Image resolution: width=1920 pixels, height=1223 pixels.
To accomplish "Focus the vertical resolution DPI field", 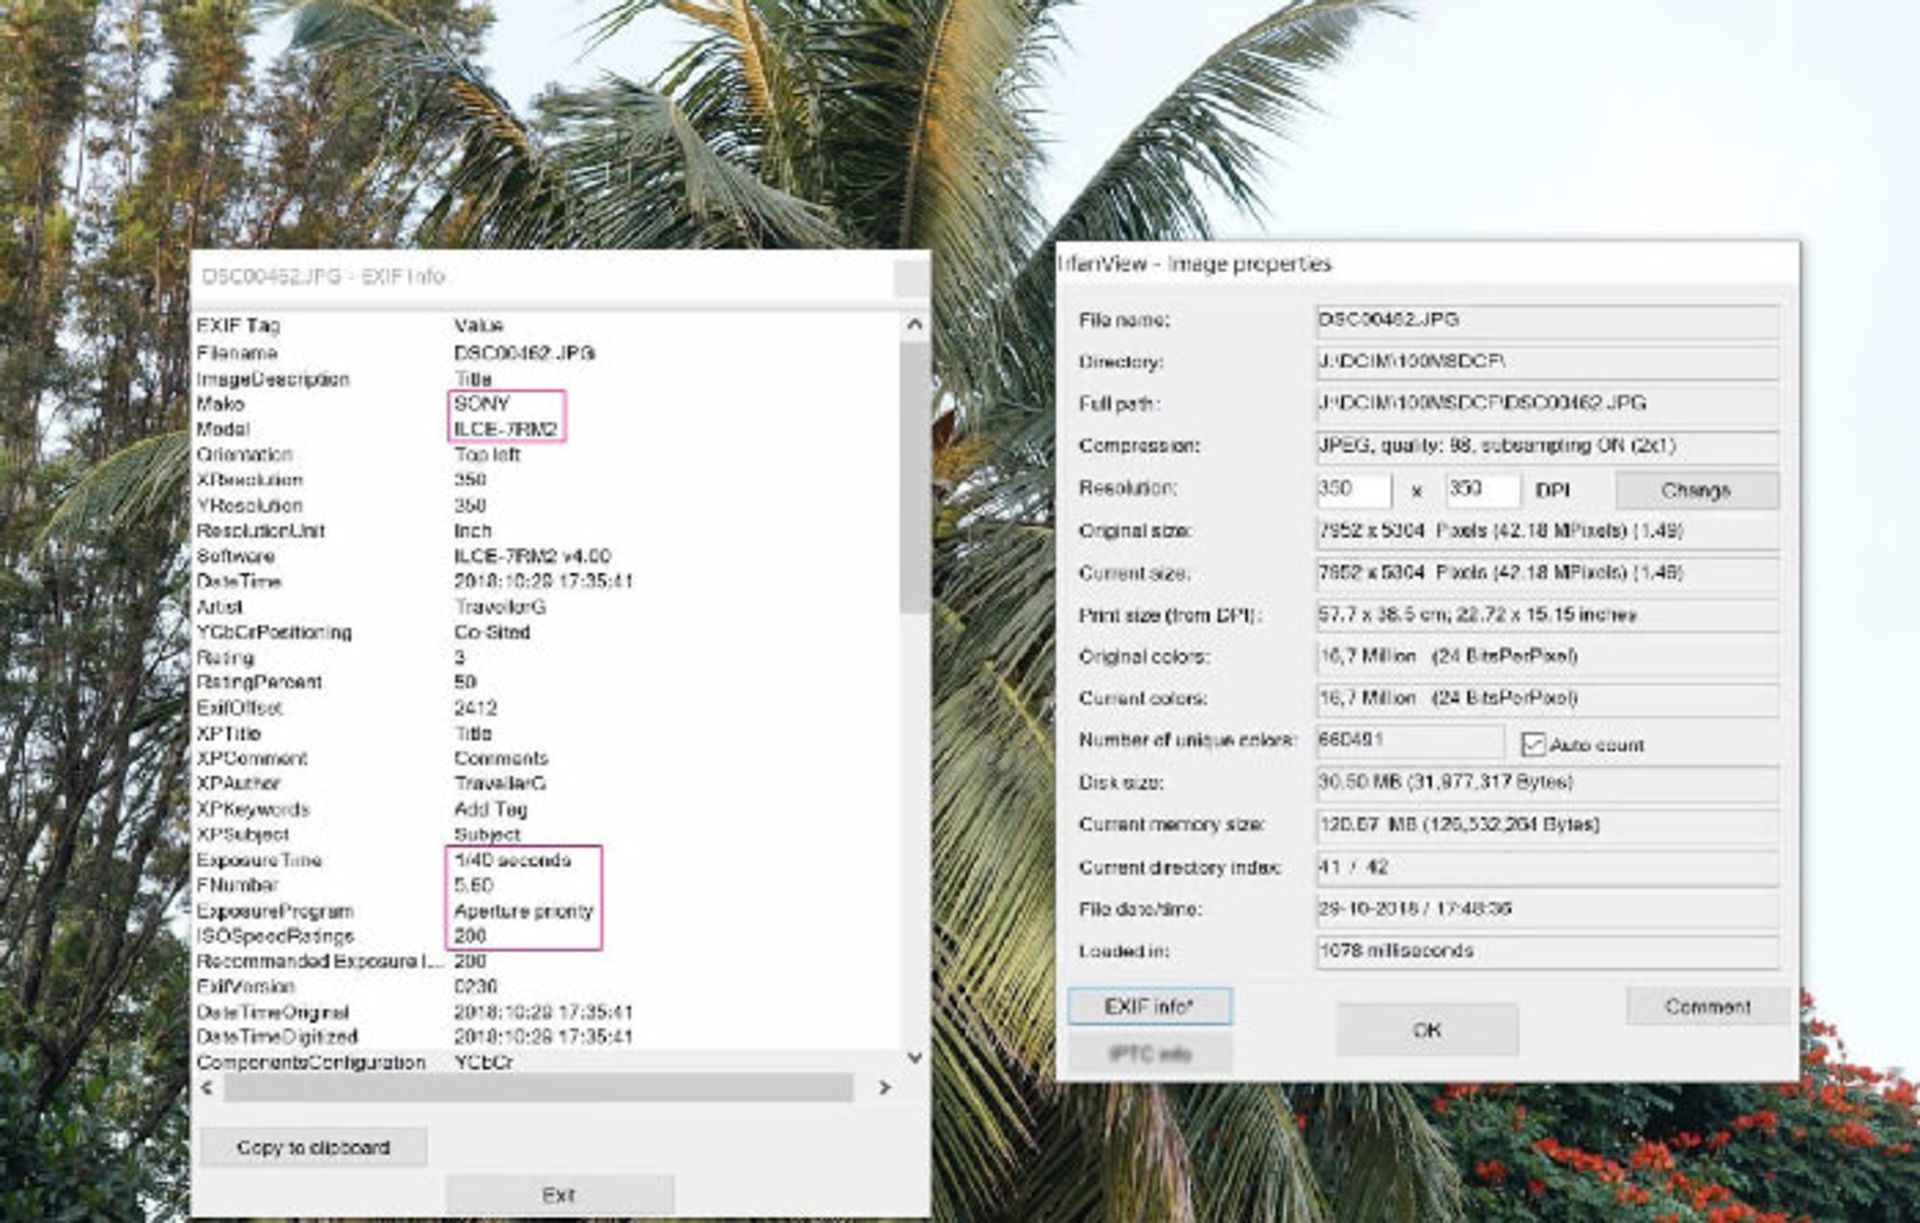I will (1481, 489).
